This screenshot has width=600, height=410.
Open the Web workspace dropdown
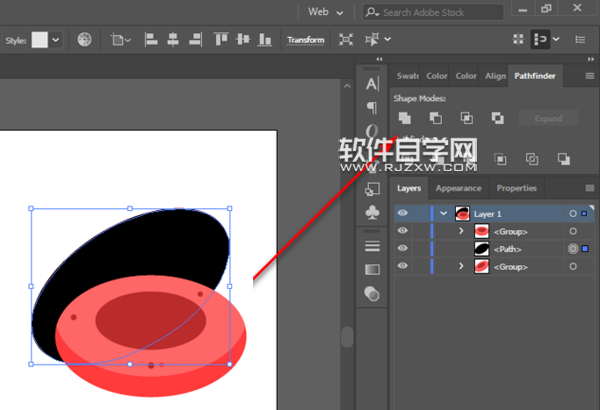pyautogui.click(x=325, y=12)
